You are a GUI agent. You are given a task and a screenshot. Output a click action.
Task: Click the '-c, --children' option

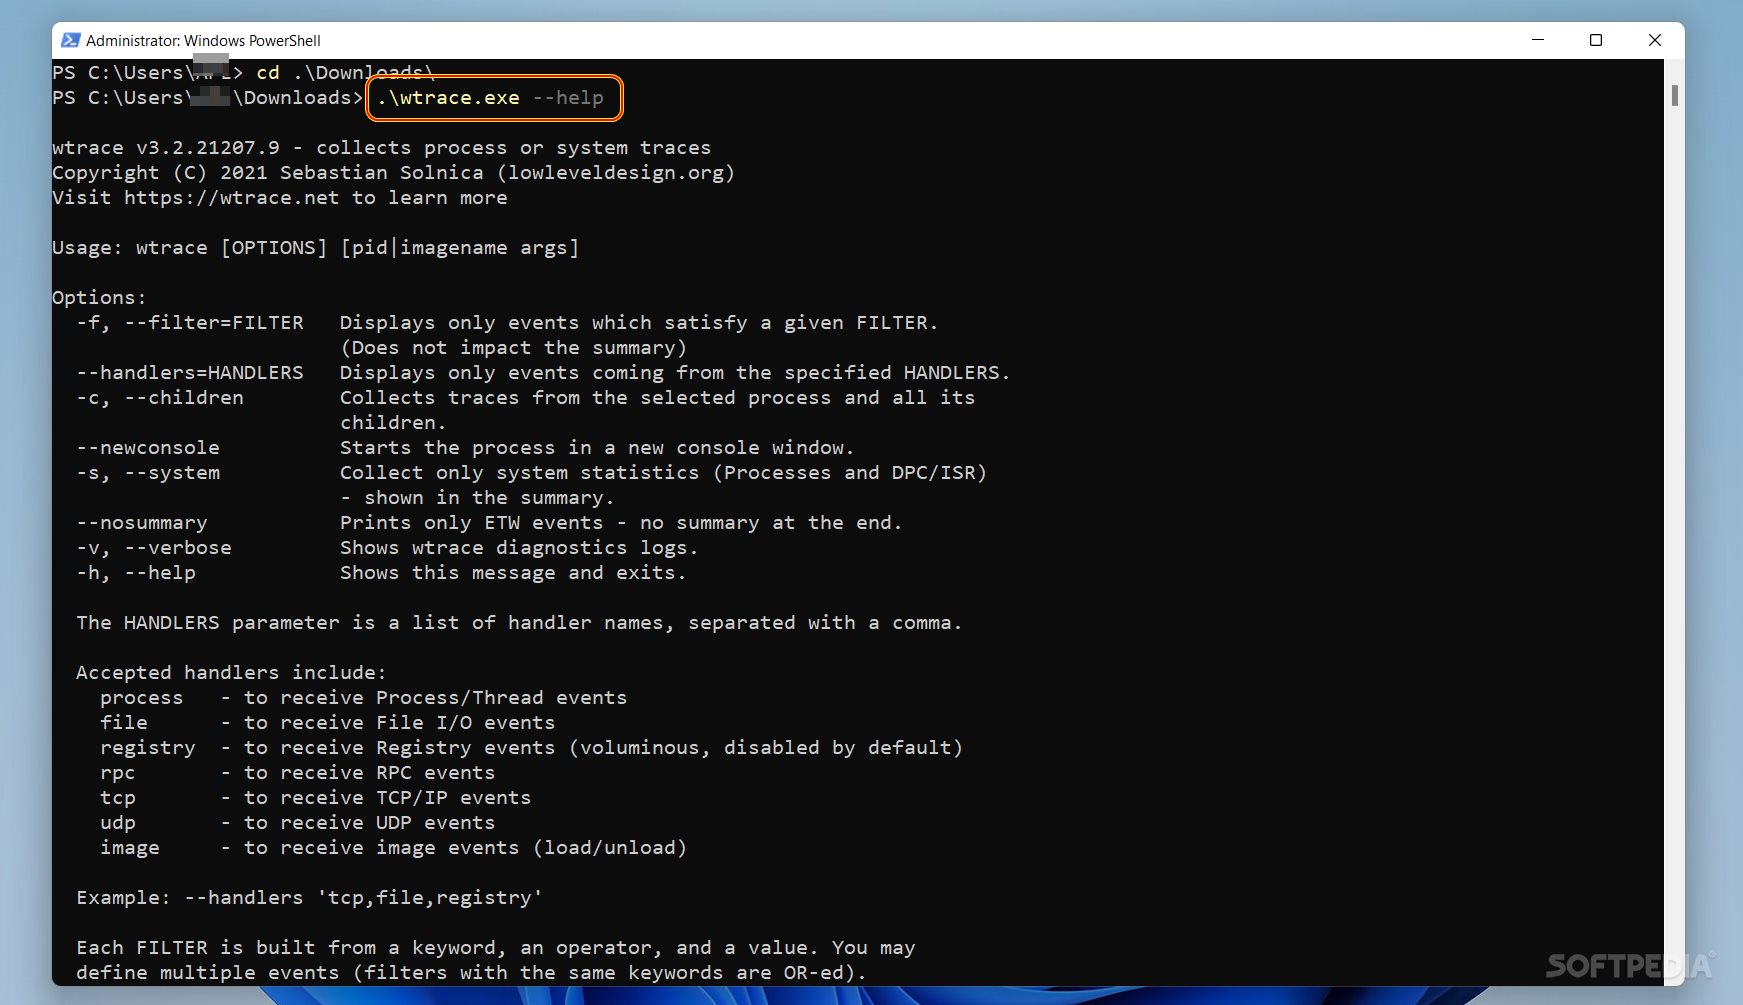160,398
